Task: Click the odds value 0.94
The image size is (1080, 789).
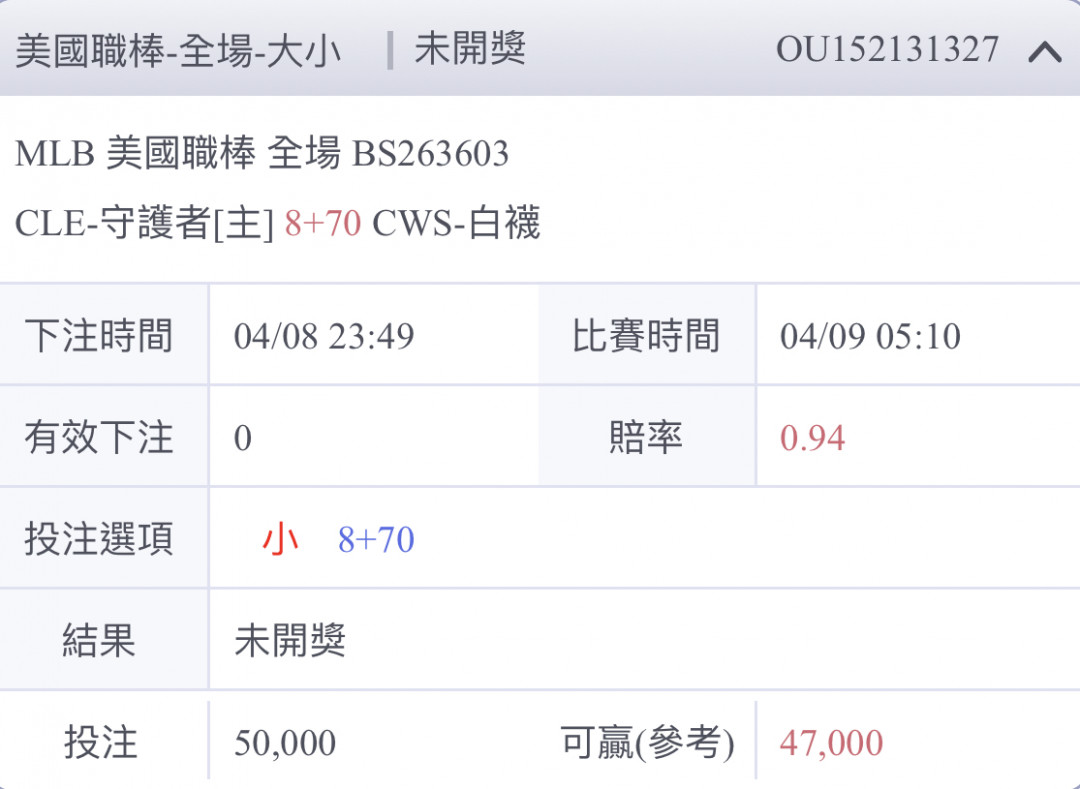Action: pos(812,438)
